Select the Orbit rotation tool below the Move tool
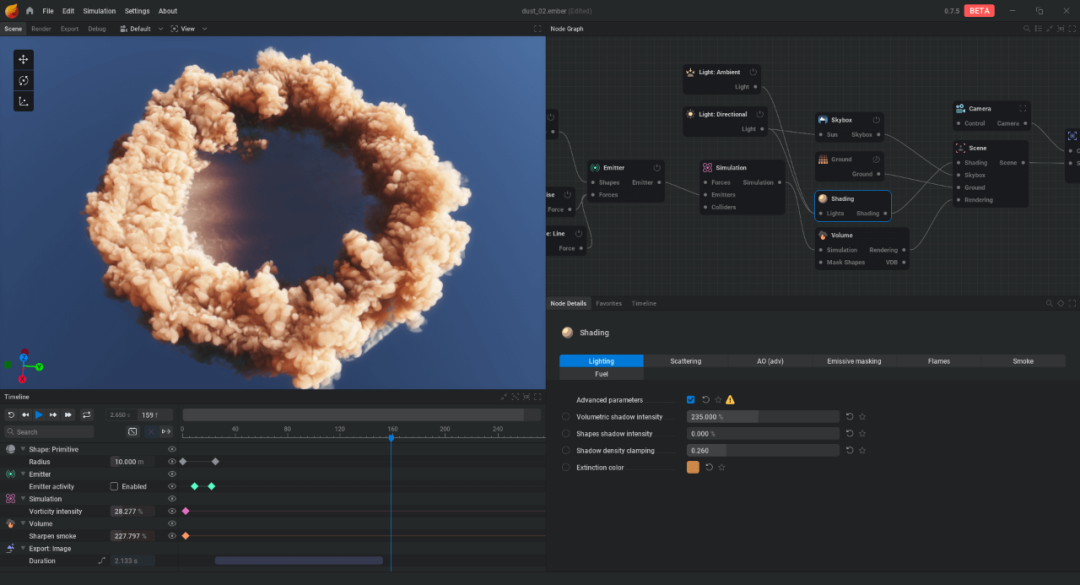Viewport: 1080px width, 585px height. [23, 80]
